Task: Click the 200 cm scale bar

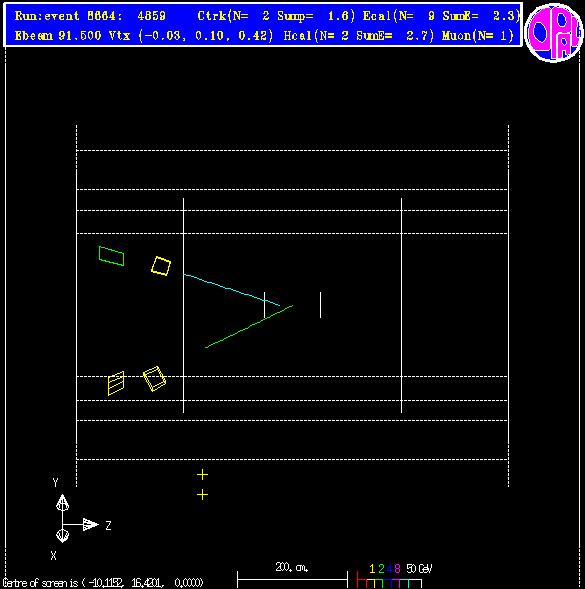Action: [x=292, y=579]
